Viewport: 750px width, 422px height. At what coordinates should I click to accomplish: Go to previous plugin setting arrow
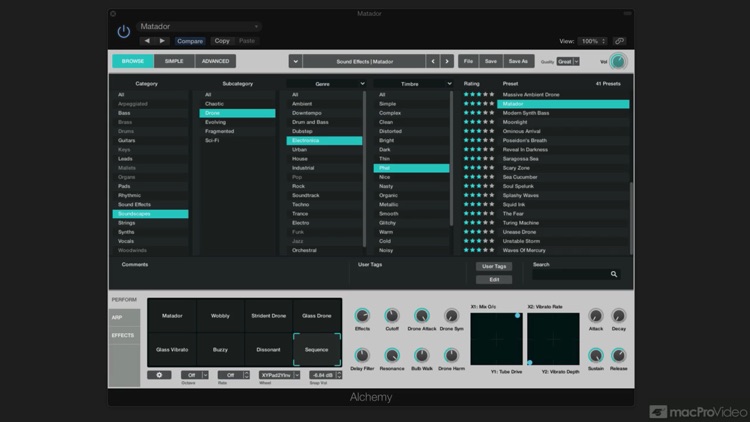pos(147,41)
